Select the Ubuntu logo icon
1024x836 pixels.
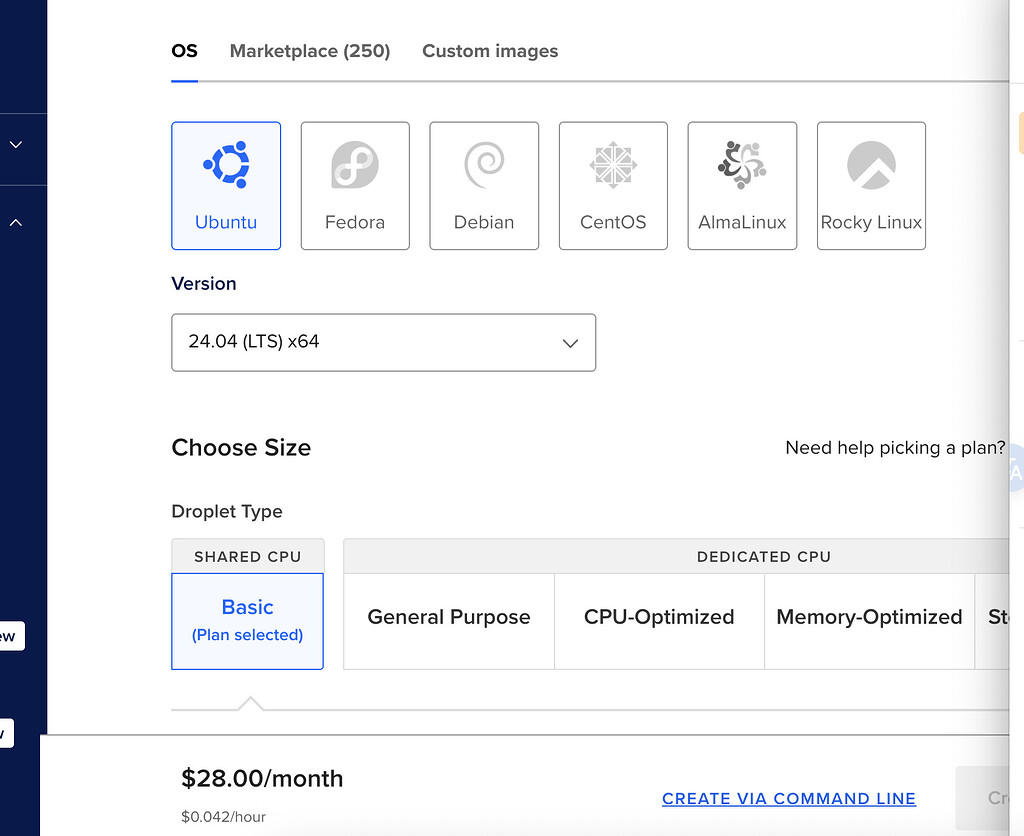click(226, 165)
